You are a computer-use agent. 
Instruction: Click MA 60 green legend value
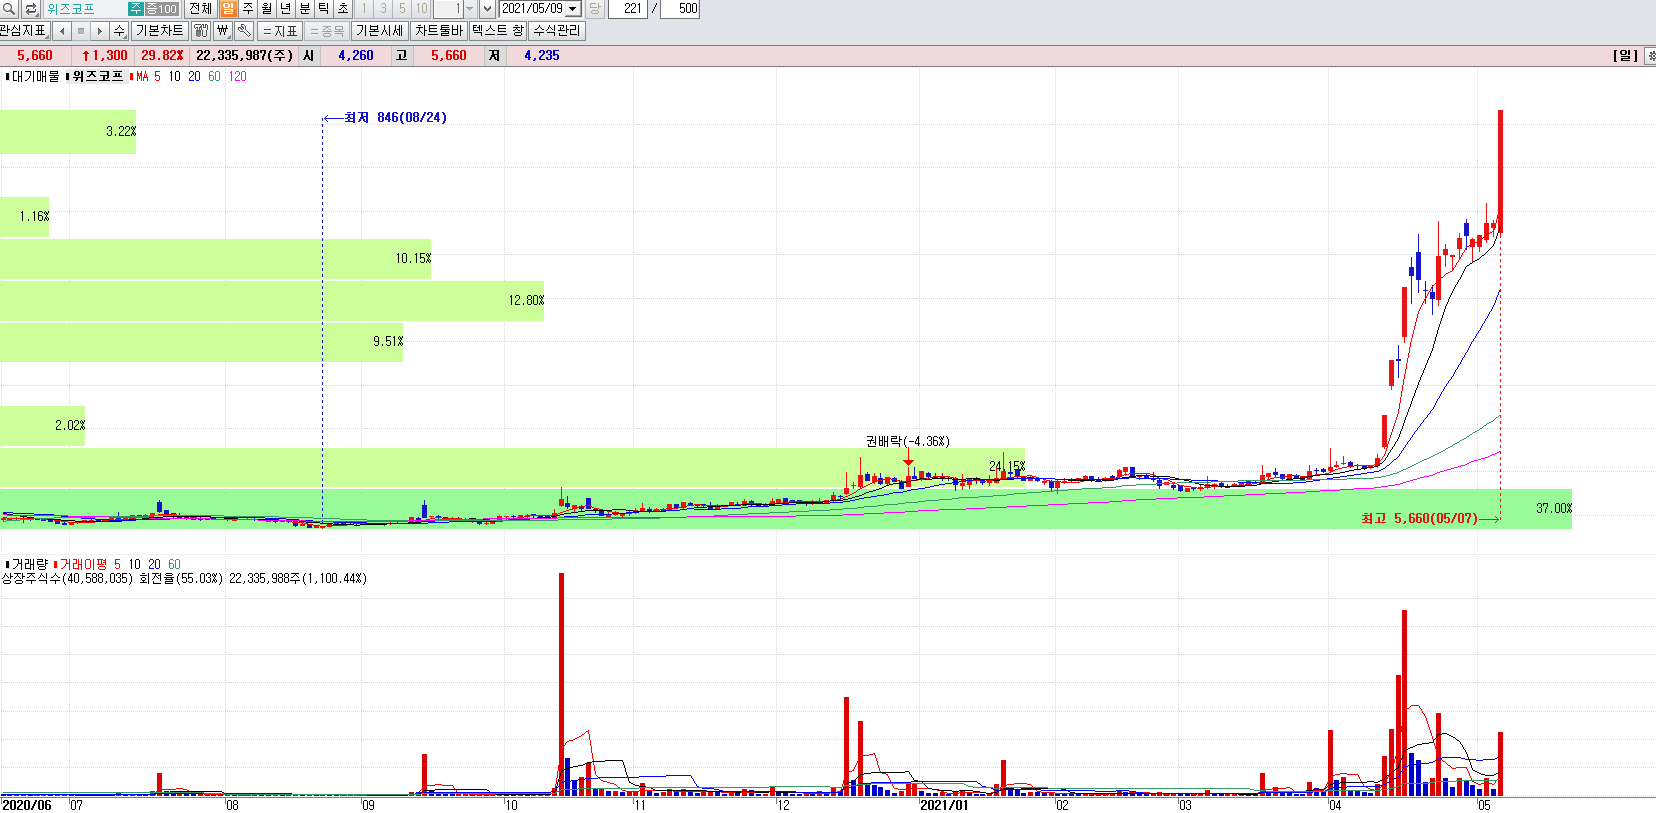(214, 76)
